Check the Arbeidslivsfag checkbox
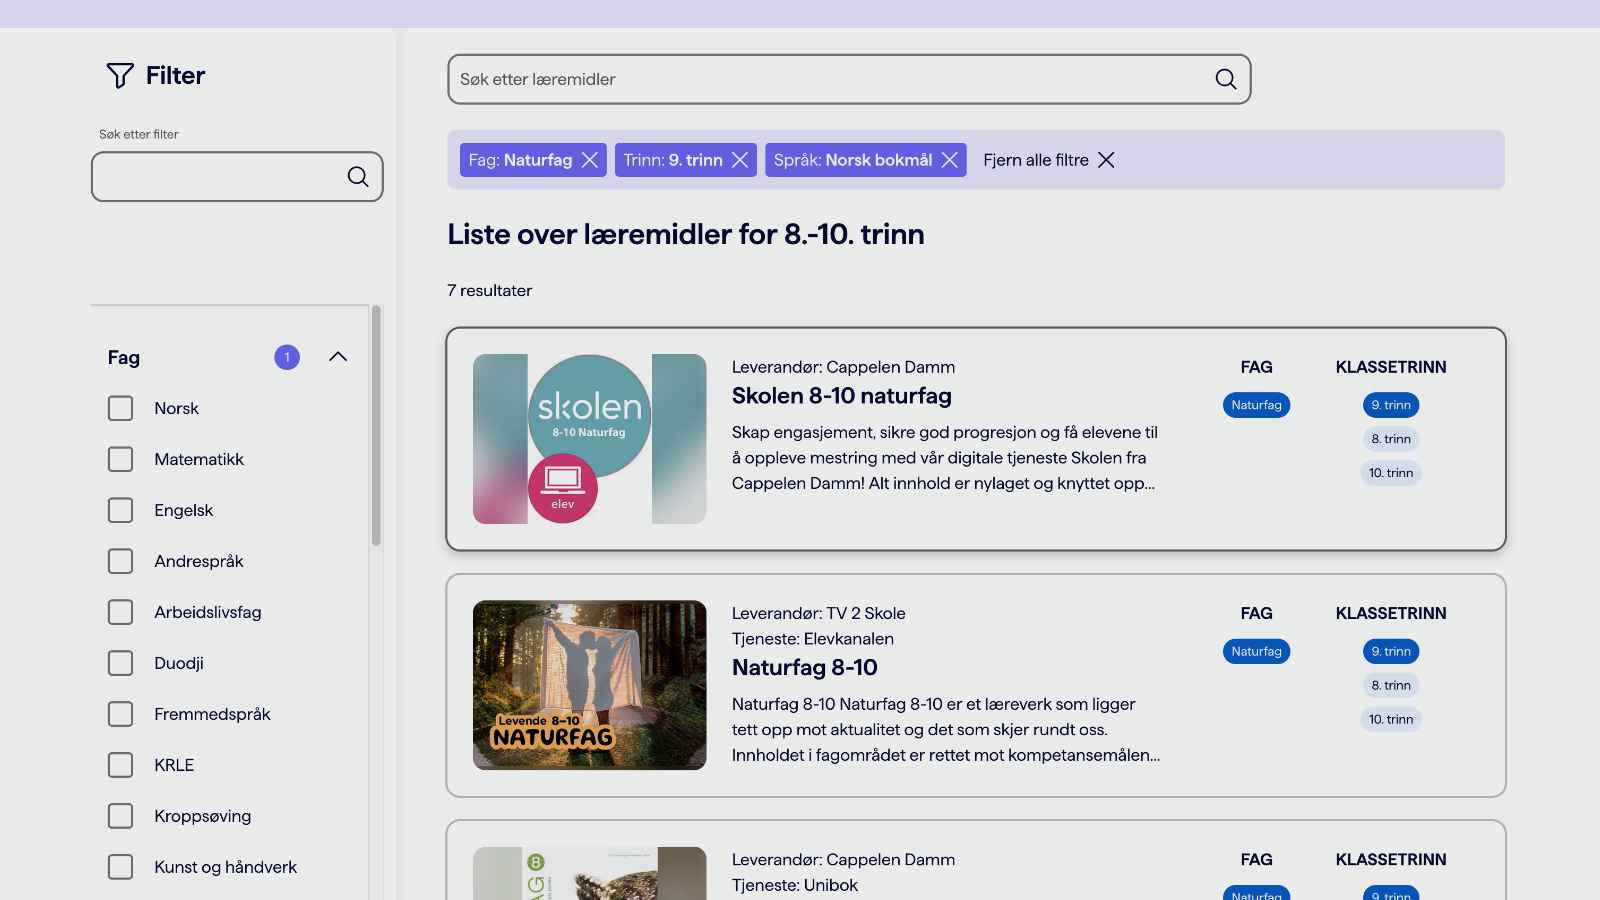 pyautogui.click(x=120, y=612)
